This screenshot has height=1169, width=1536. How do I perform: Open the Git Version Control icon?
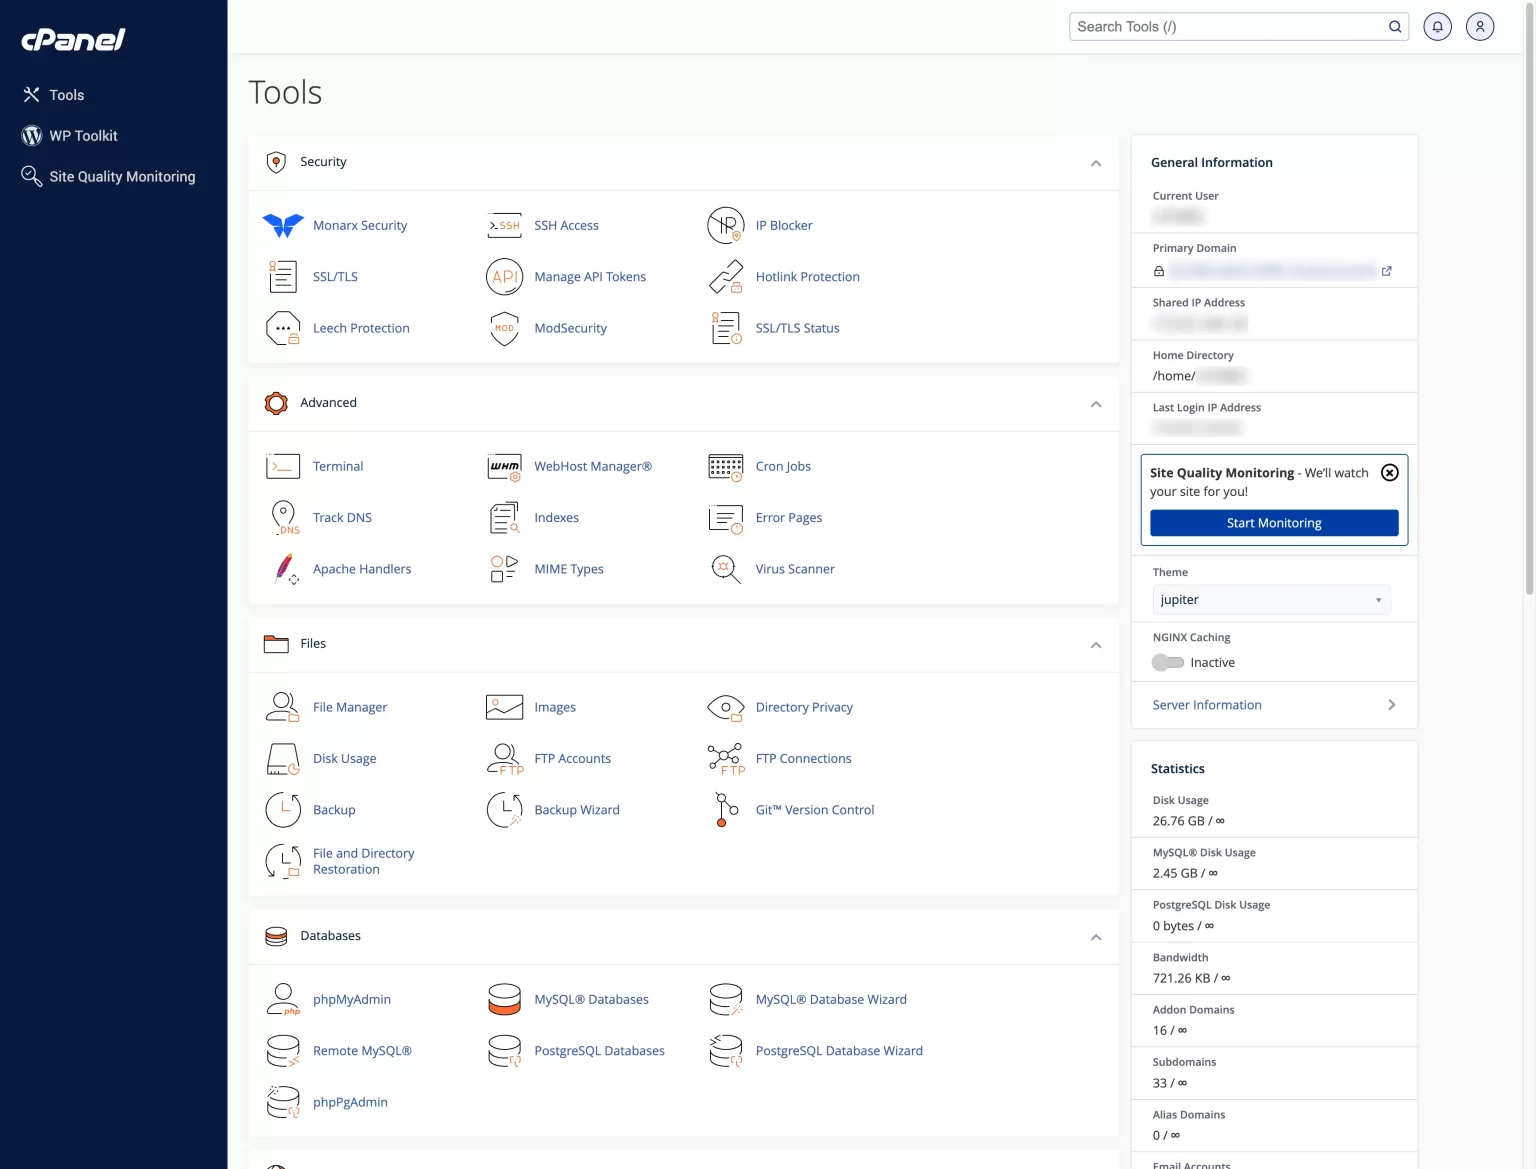pos(725,810)
